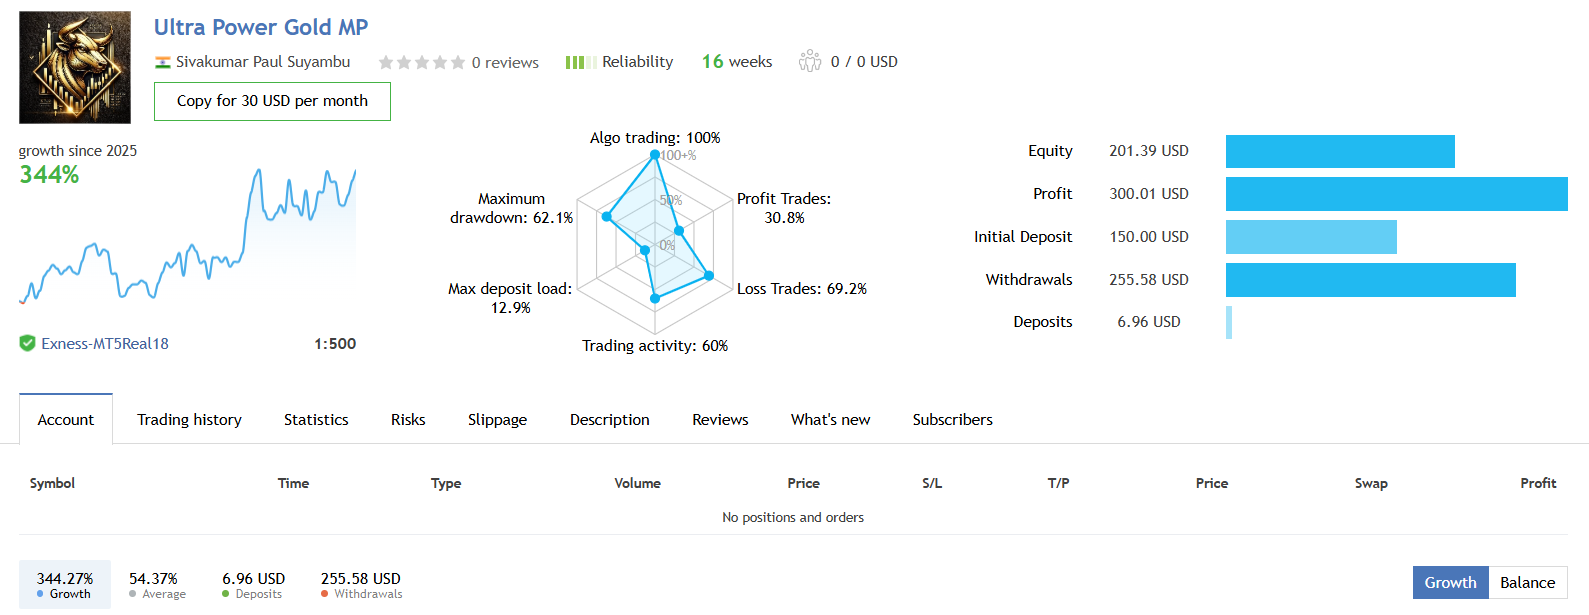The height and width of the screenshot is (615, 1589).
Task: Open the Statistics tab
Action: pos(316,419)
